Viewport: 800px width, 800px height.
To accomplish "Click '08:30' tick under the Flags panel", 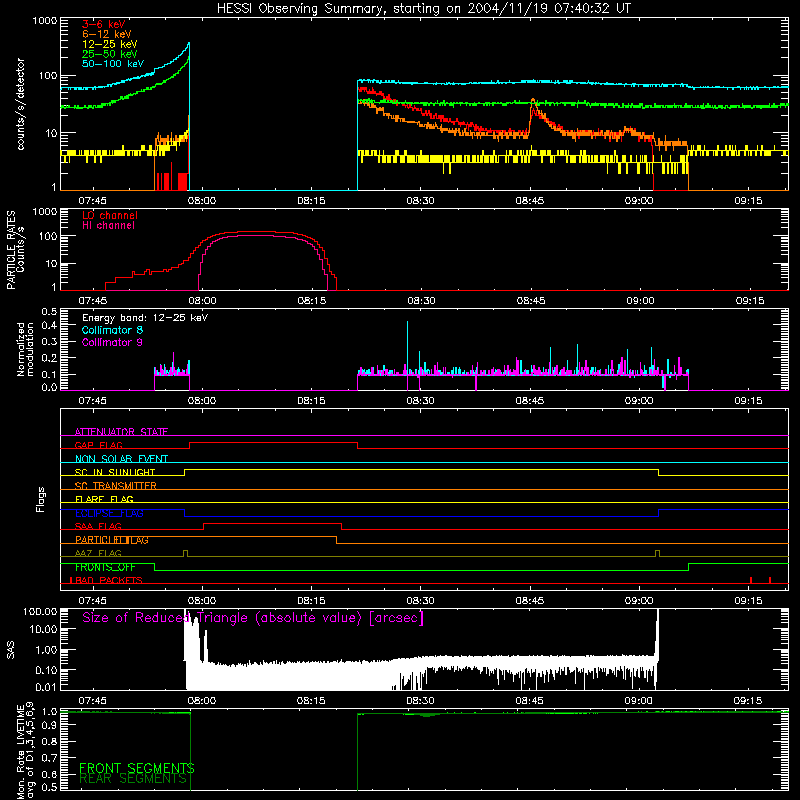I will pyautogui.click(x=420, y=601).
